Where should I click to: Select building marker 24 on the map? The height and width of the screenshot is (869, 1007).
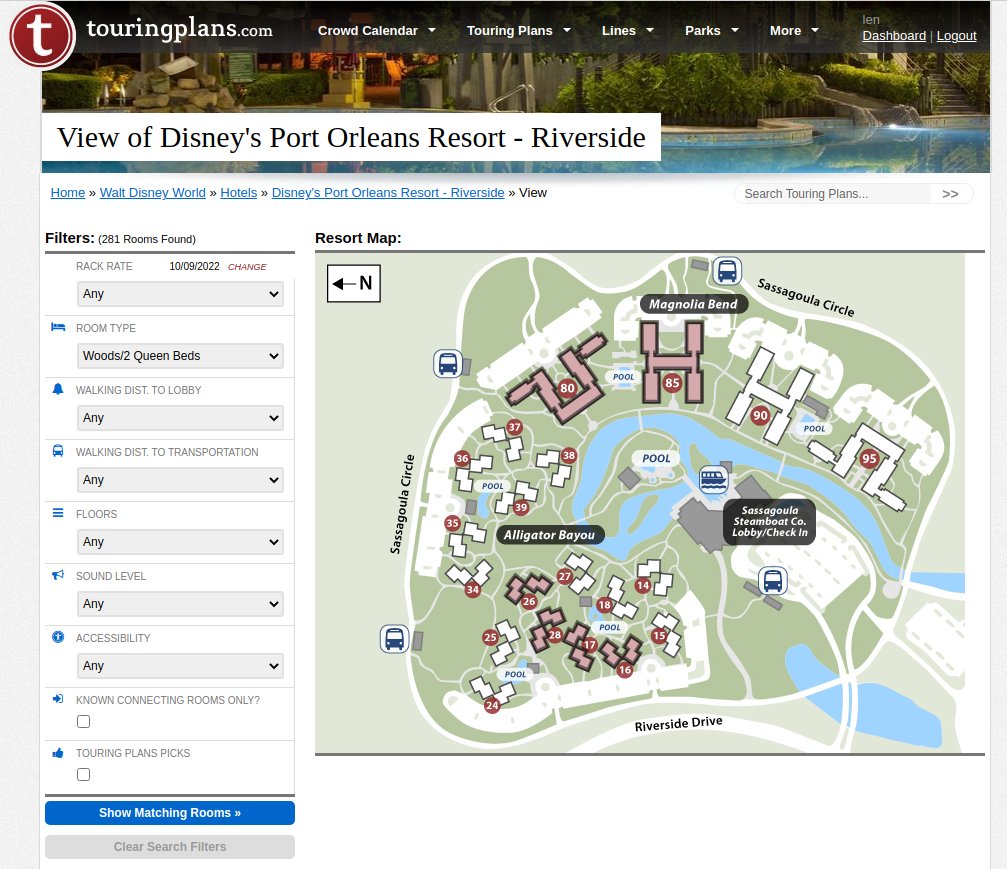[x=492, y=705]
